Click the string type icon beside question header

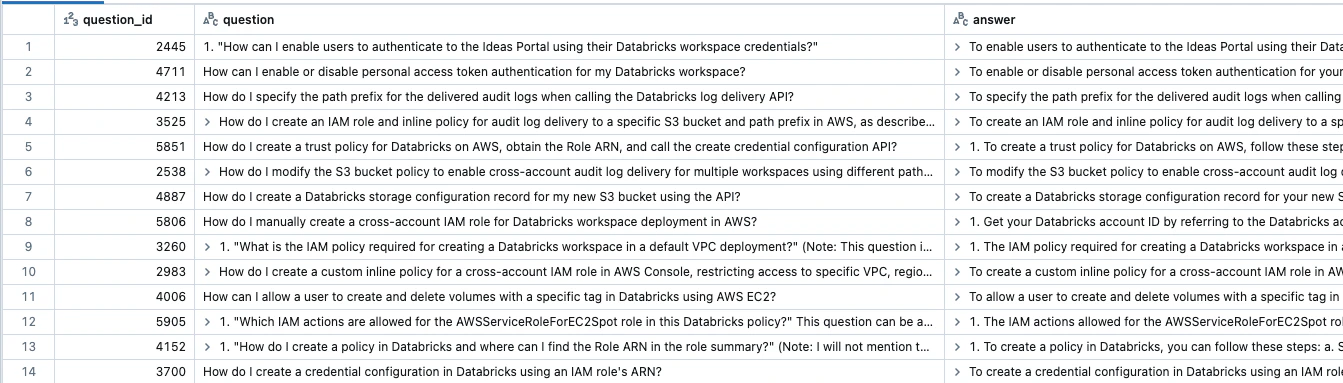coord(210,20)
